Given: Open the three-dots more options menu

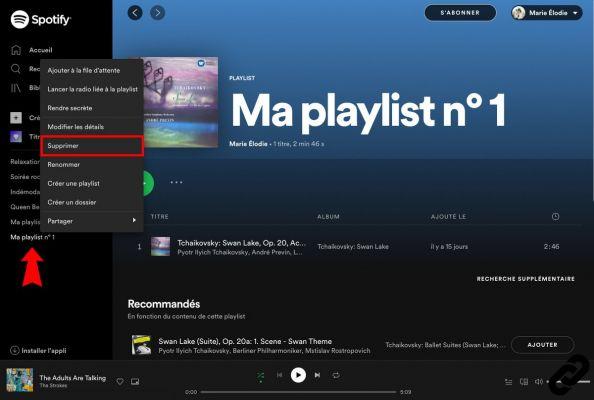Looking at the screenshot, I should [x=176, y=182].
